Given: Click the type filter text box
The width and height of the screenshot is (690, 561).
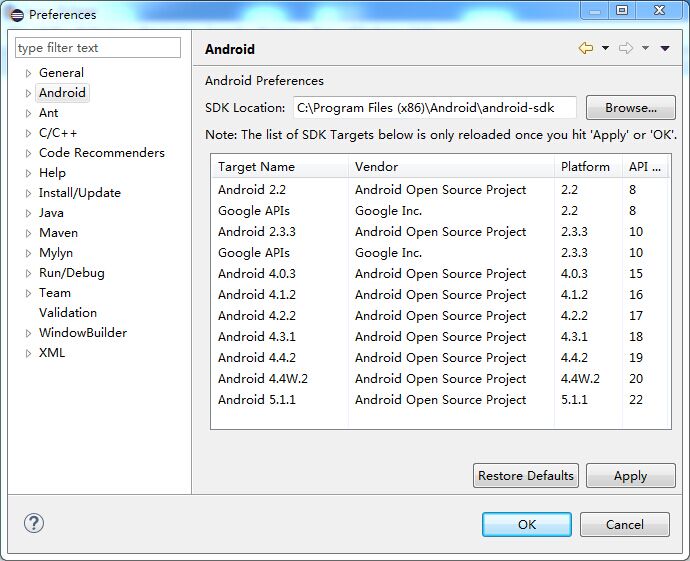Looking at the screenshot, I should (x=98, y=48).
